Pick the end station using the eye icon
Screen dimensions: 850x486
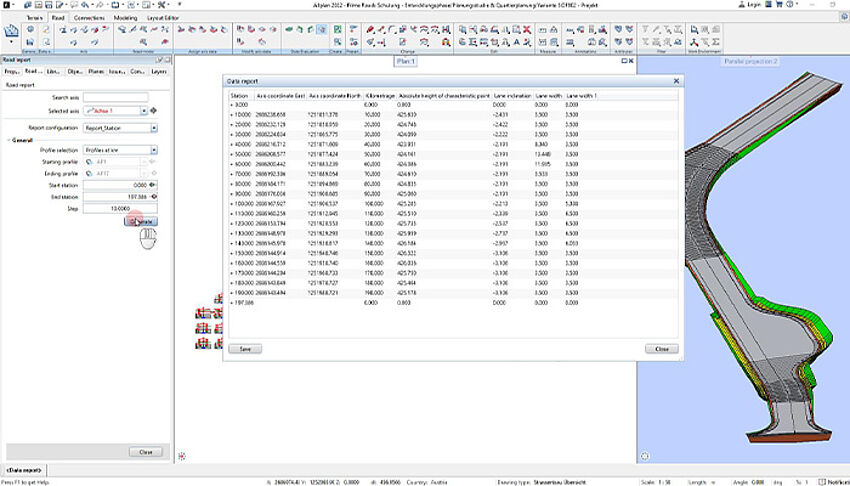coord(153,197)
